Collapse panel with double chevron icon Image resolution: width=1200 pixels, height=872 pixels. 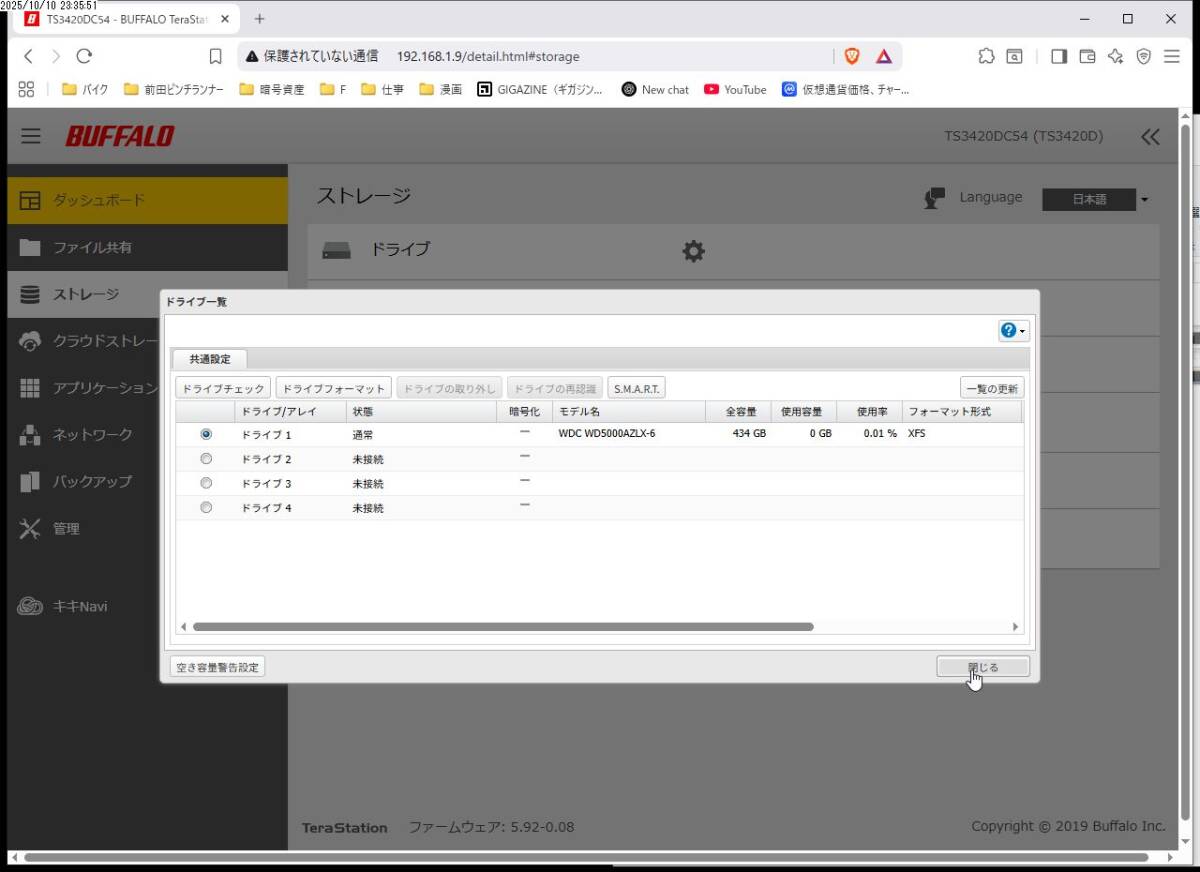click(1150, 137)
